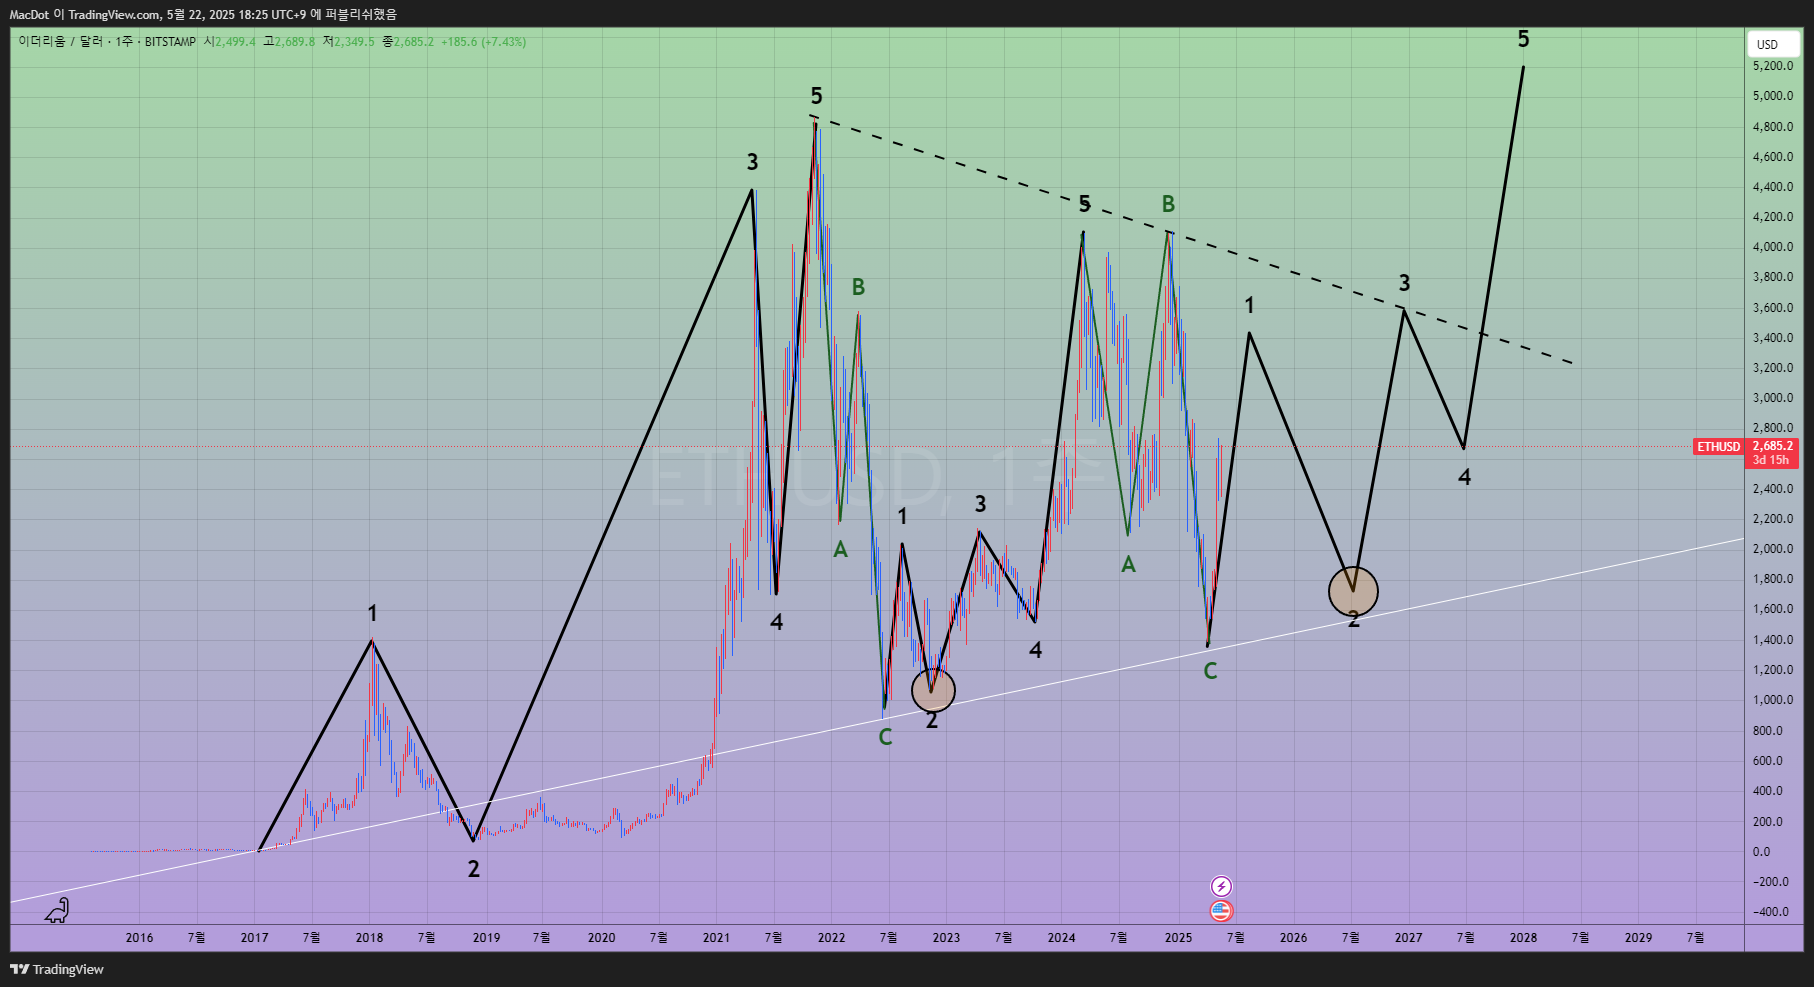Click the low value 2,349.5 in legend
Screen dimensions: 1814x987
coord(354,42)
